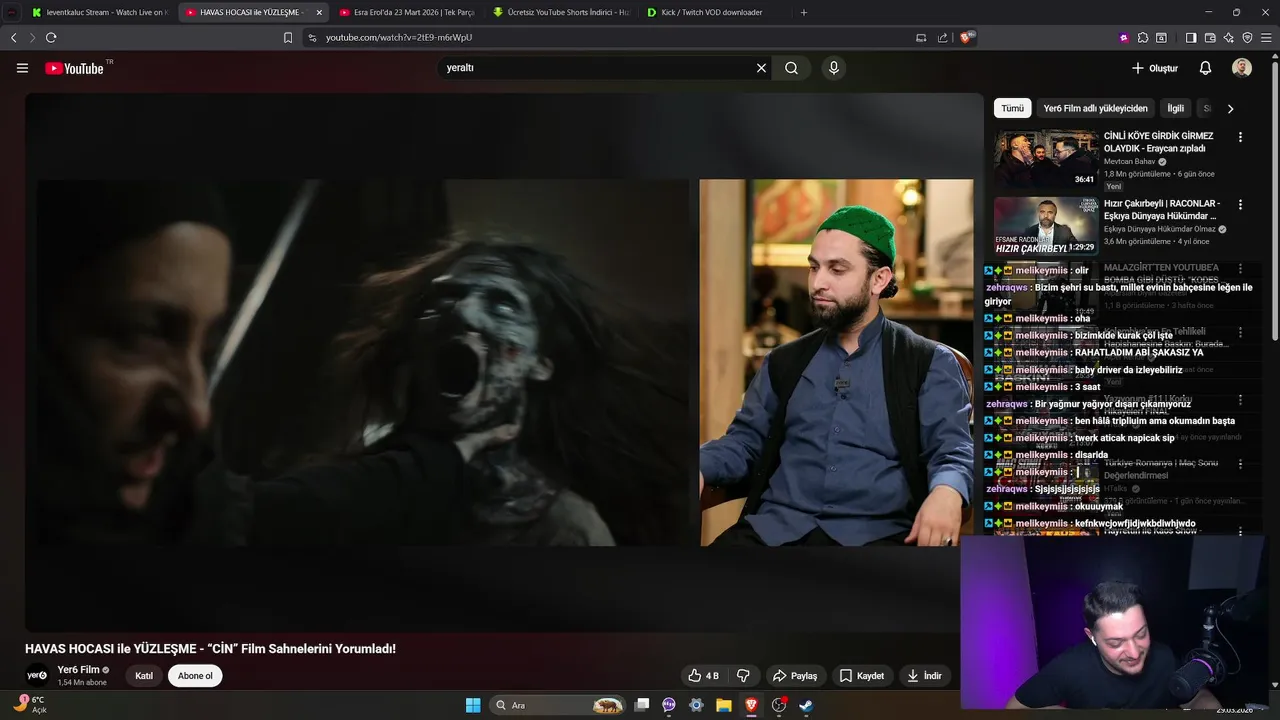The width and height of the screenshot is (1280, 720).
Task: Click the purple extension icon in toolbar
Action: point(1124,37)
